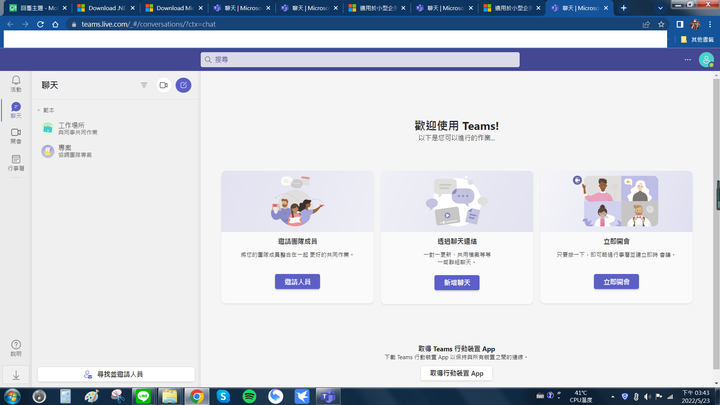
Task: Show hidden system tray icons arrow
Action: click(x=613, y=396)
